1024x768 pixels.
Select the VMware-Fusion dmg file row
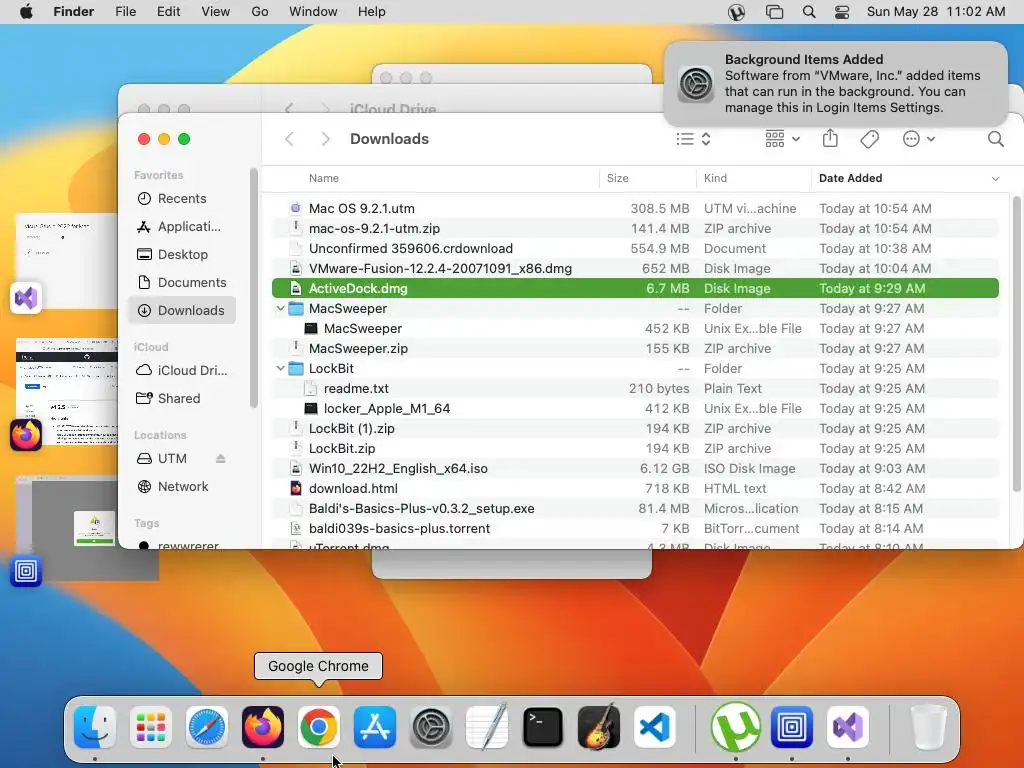point(635,268)
